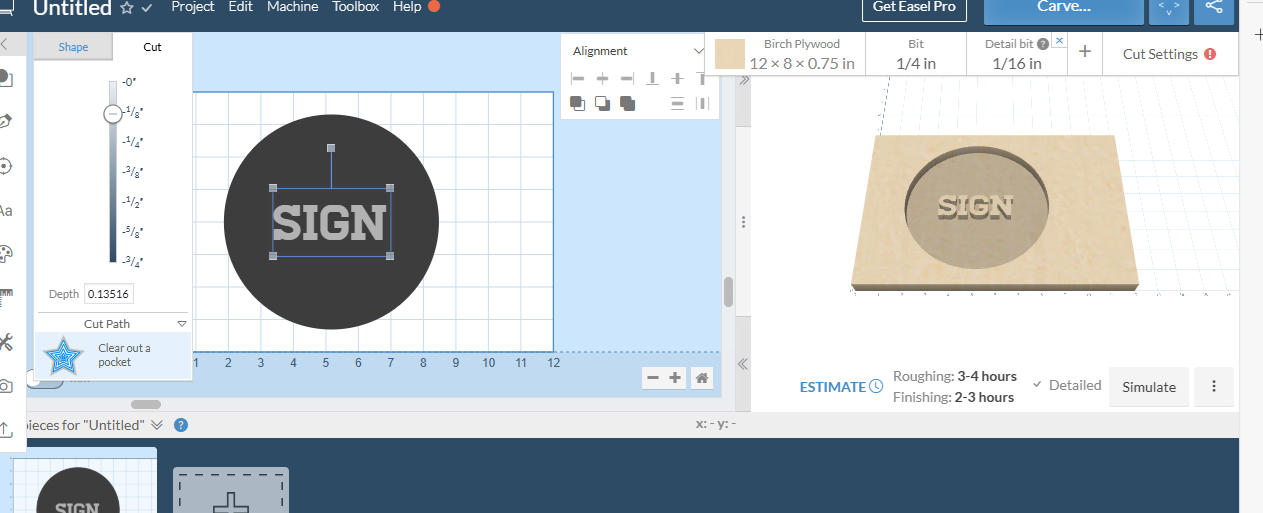
Task: Switch to the Shape tab
Action: coord(73,47)
